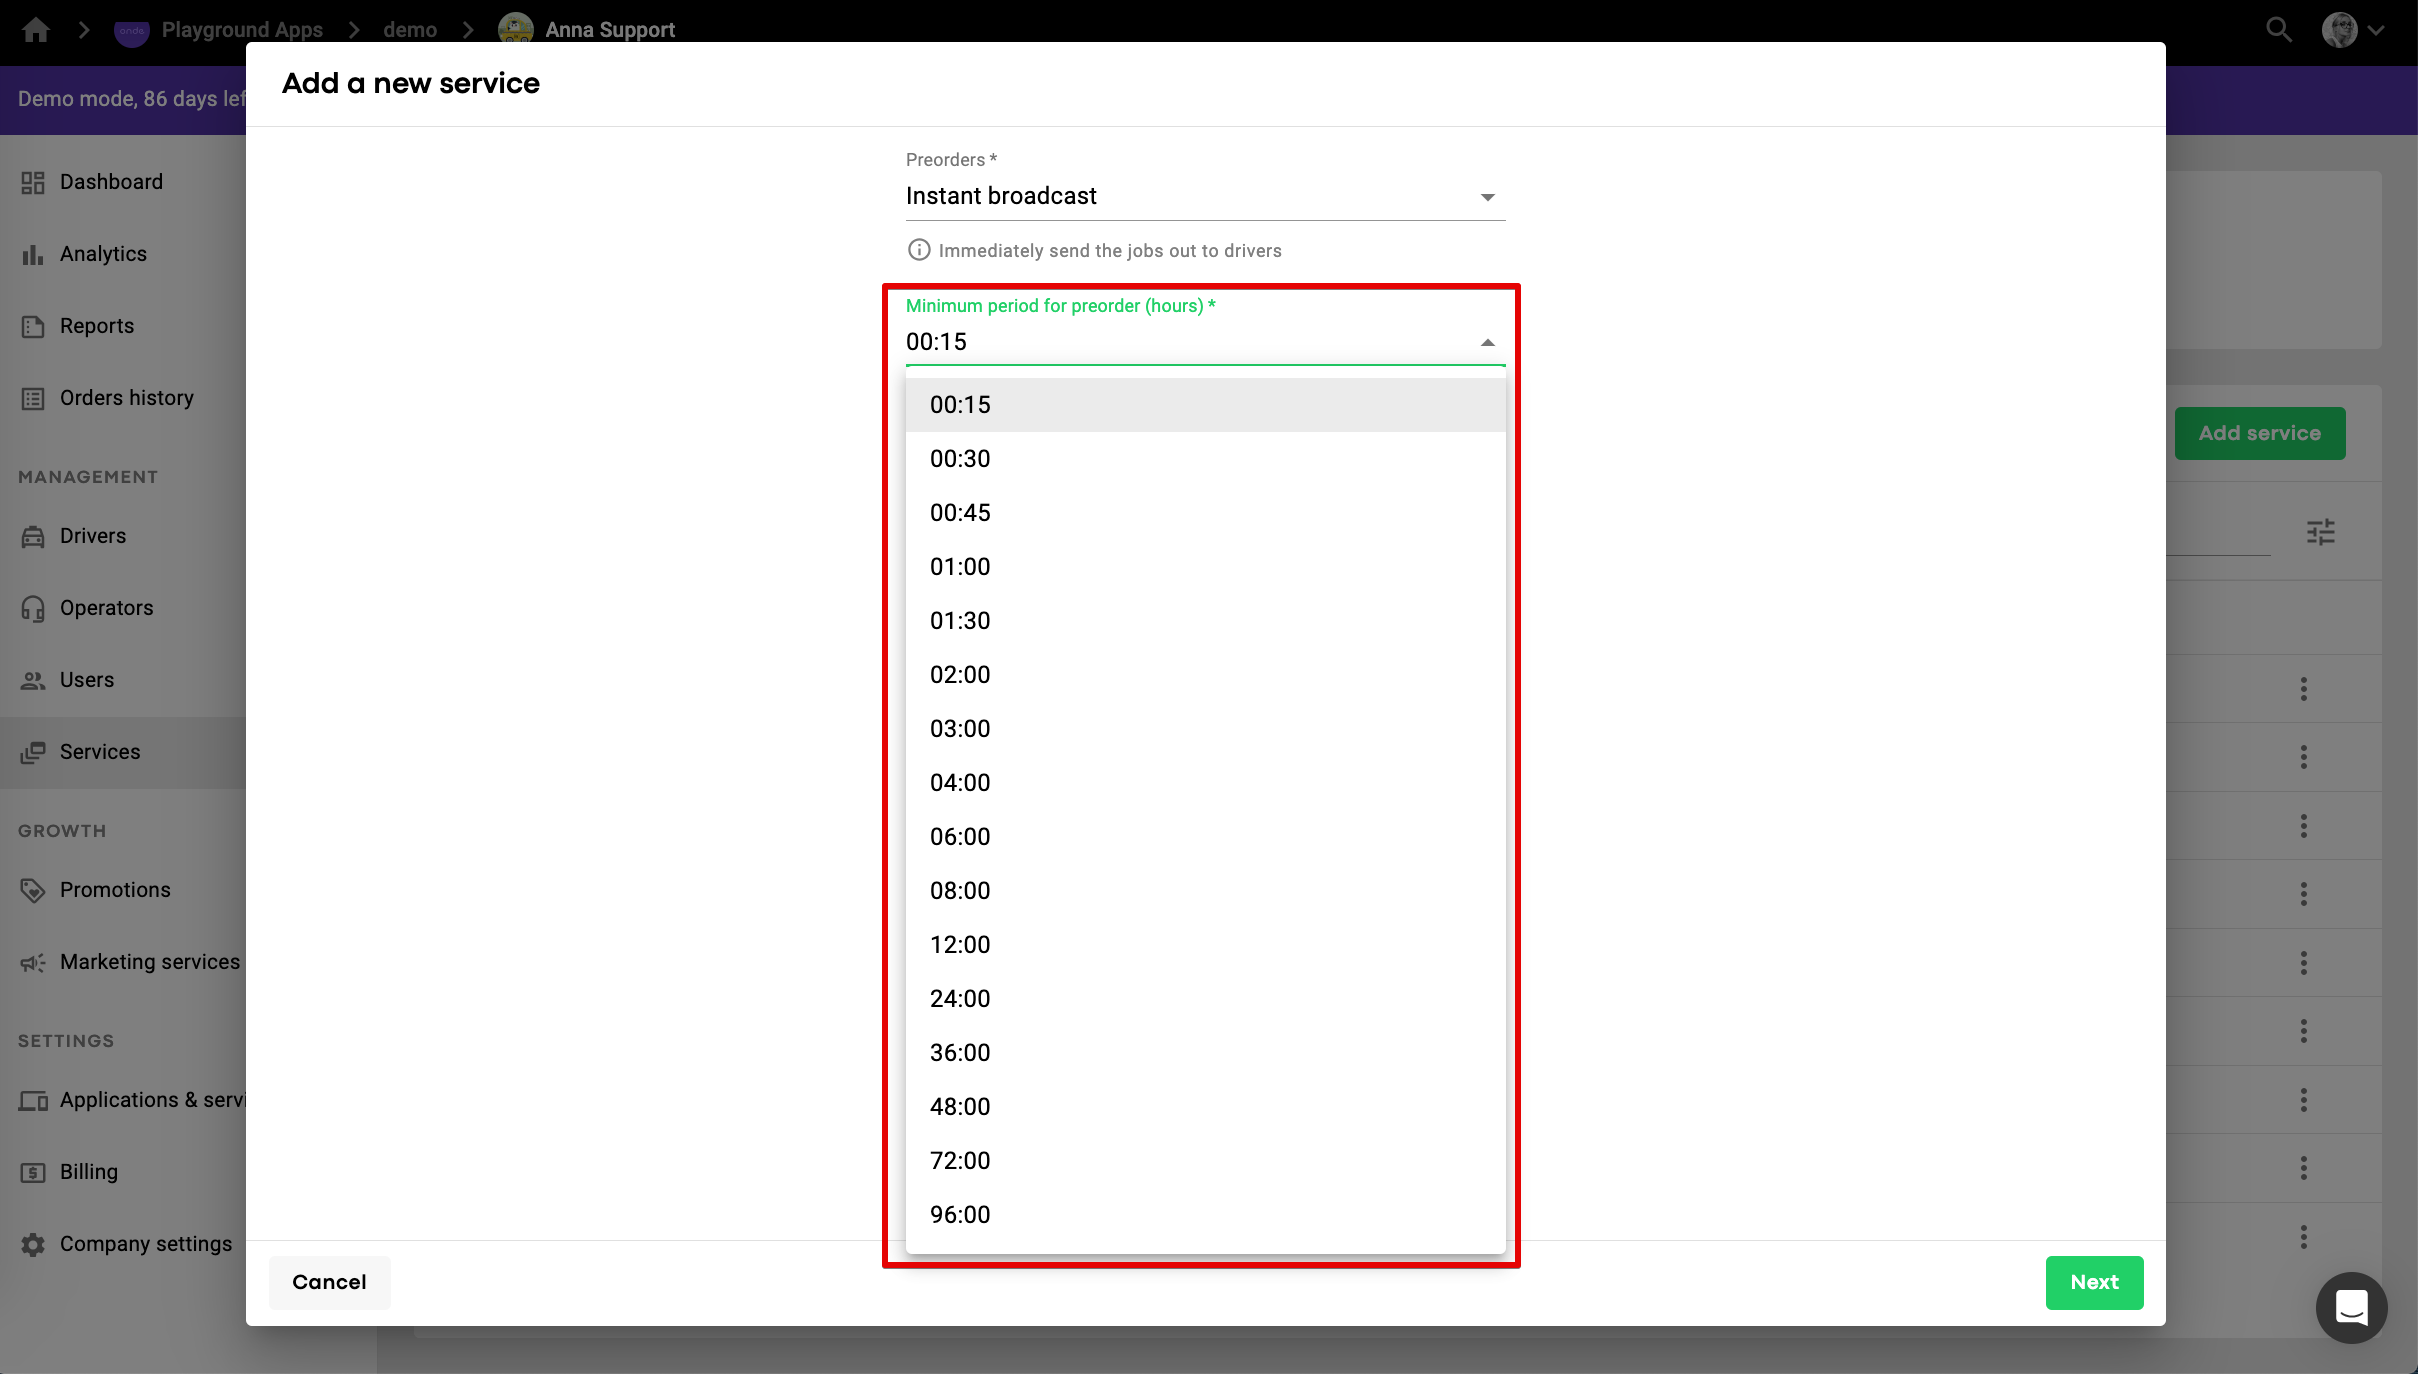Viewport: 2418px width, 1374px height.
Task: Collapse the Minimum period dropdown arrow
Action: [x=1487, y=343]
